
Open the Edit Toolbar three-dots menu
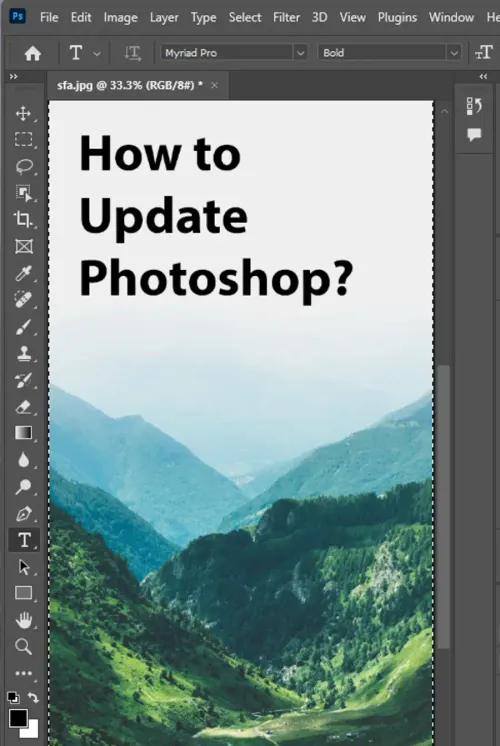(23, 673)
